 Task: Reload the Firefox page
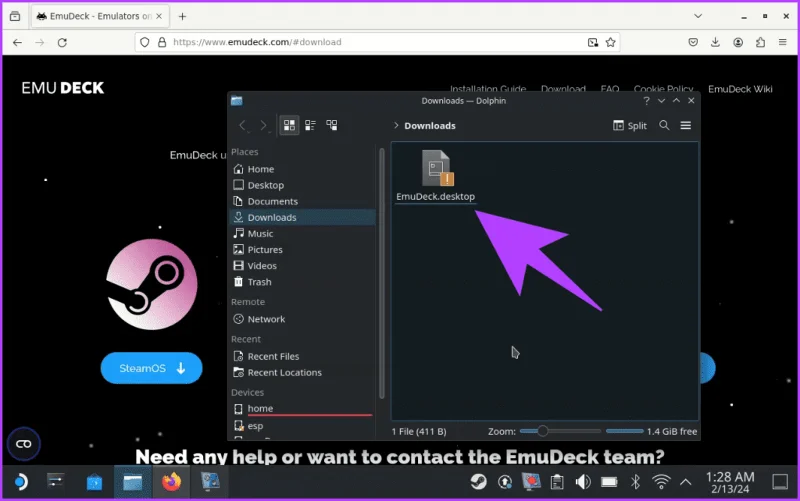(62, 42)
